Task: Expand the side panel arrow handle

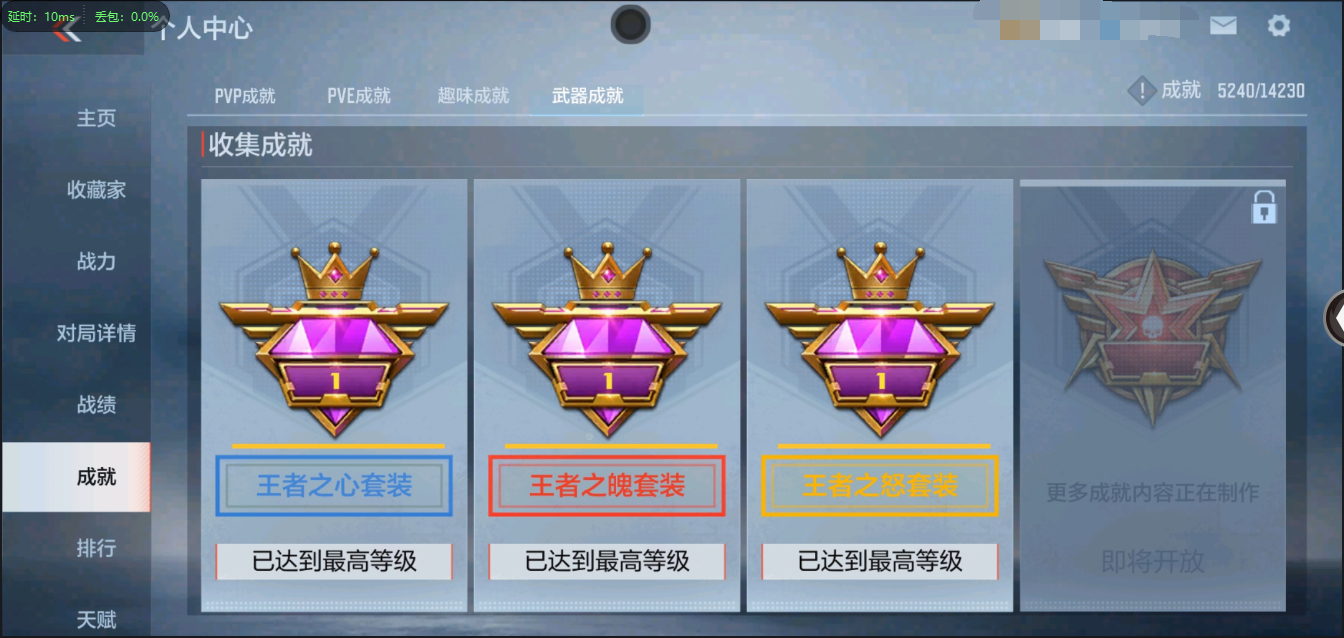Action: click(1334, 318)
